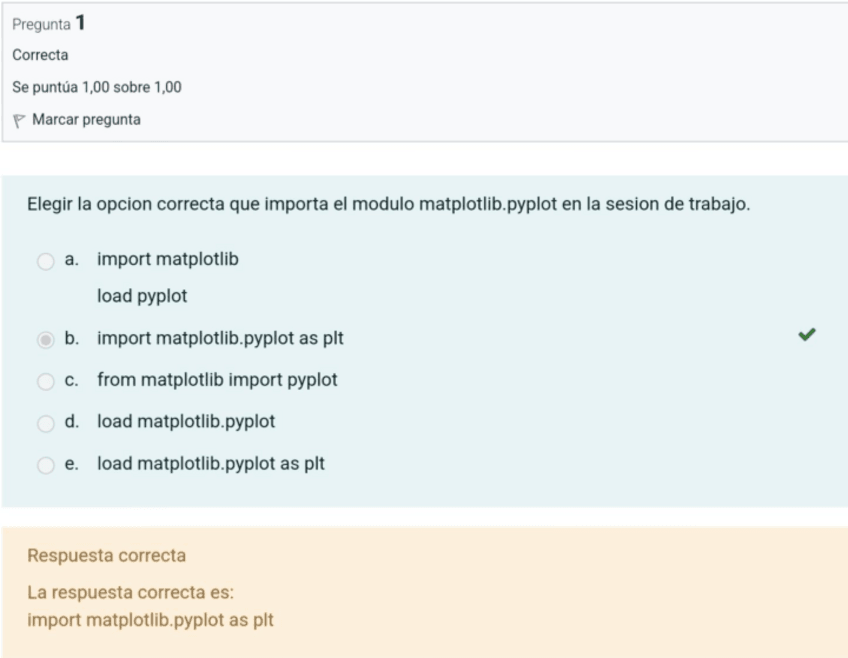This screenshot has height=658, width=848.
Task: Click the flag icon beside Marcar pregunta
Action: 19,120
